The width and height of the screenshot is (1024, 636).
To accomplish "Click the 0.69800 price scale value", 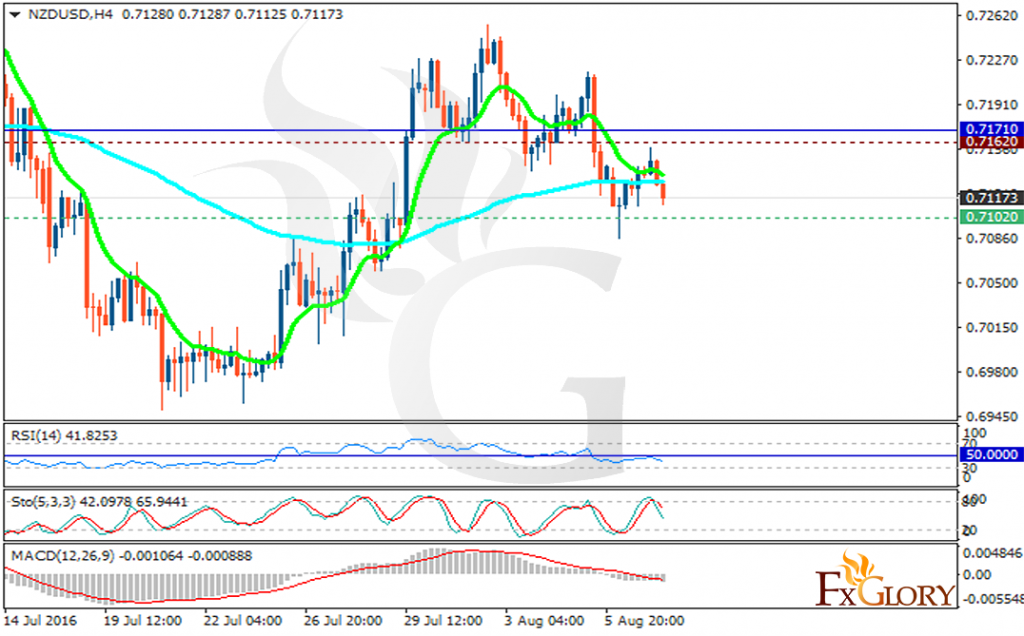I will click(x=992, y=372).
